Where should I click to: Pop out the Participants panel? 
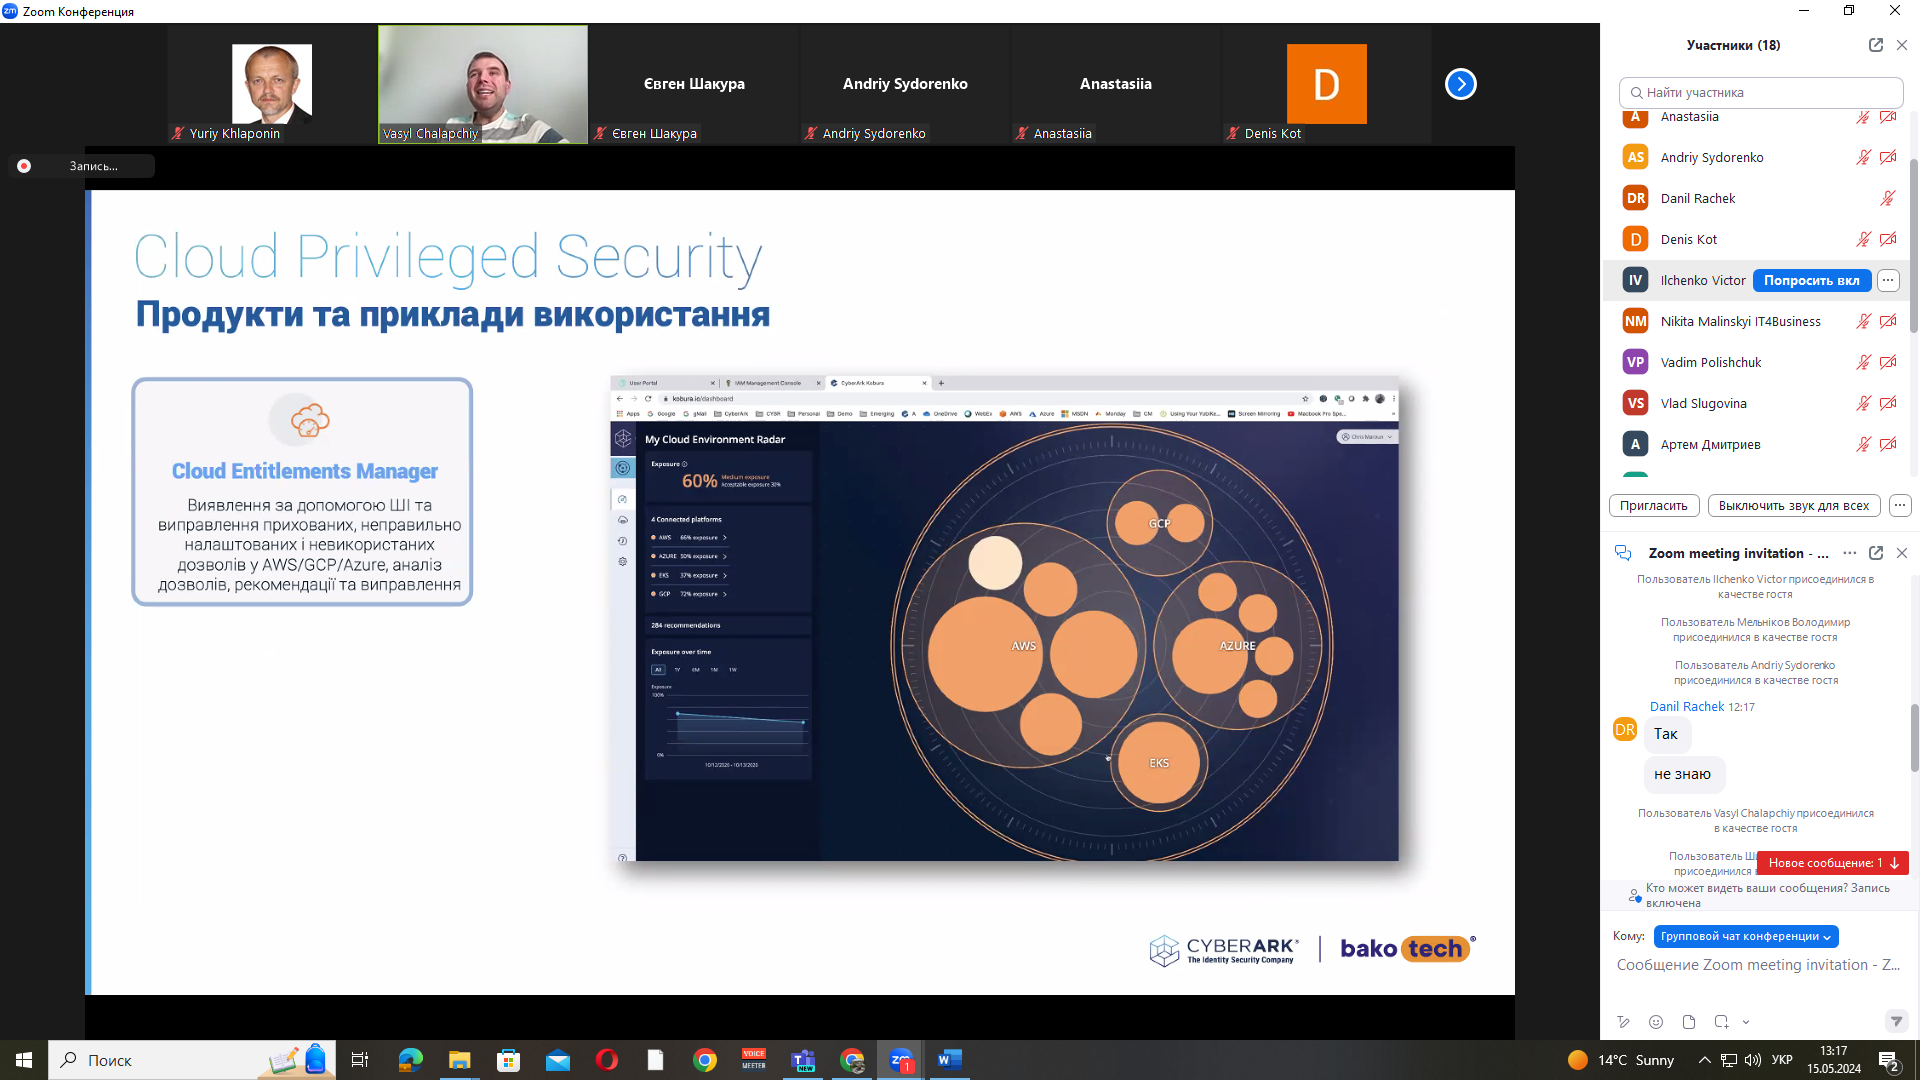(x=1875, y=45)
